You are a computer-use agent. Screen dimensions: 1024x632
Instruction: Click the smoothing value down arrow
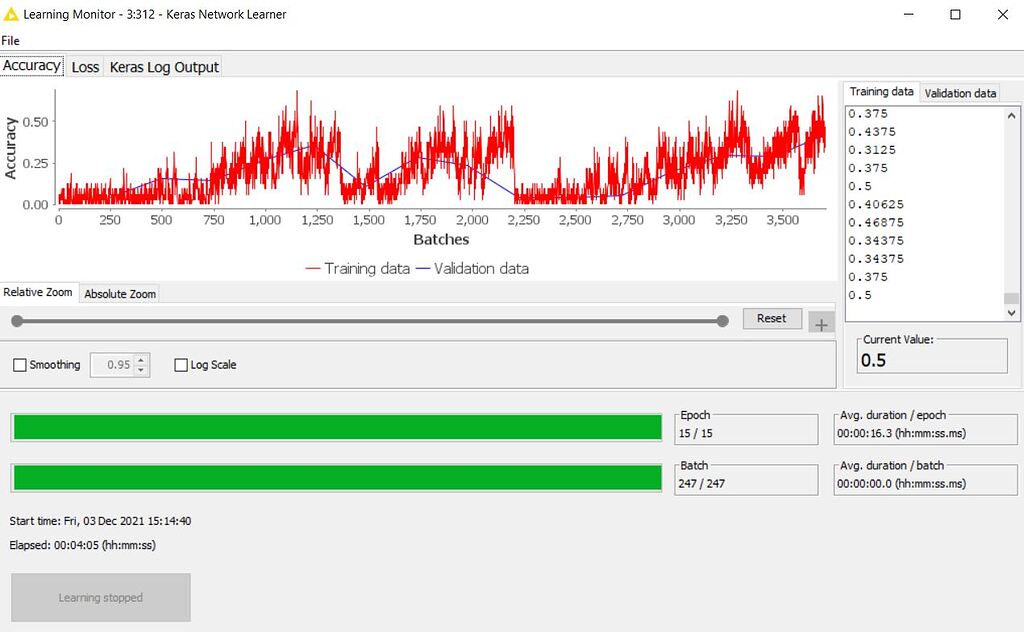pos(141,369)
